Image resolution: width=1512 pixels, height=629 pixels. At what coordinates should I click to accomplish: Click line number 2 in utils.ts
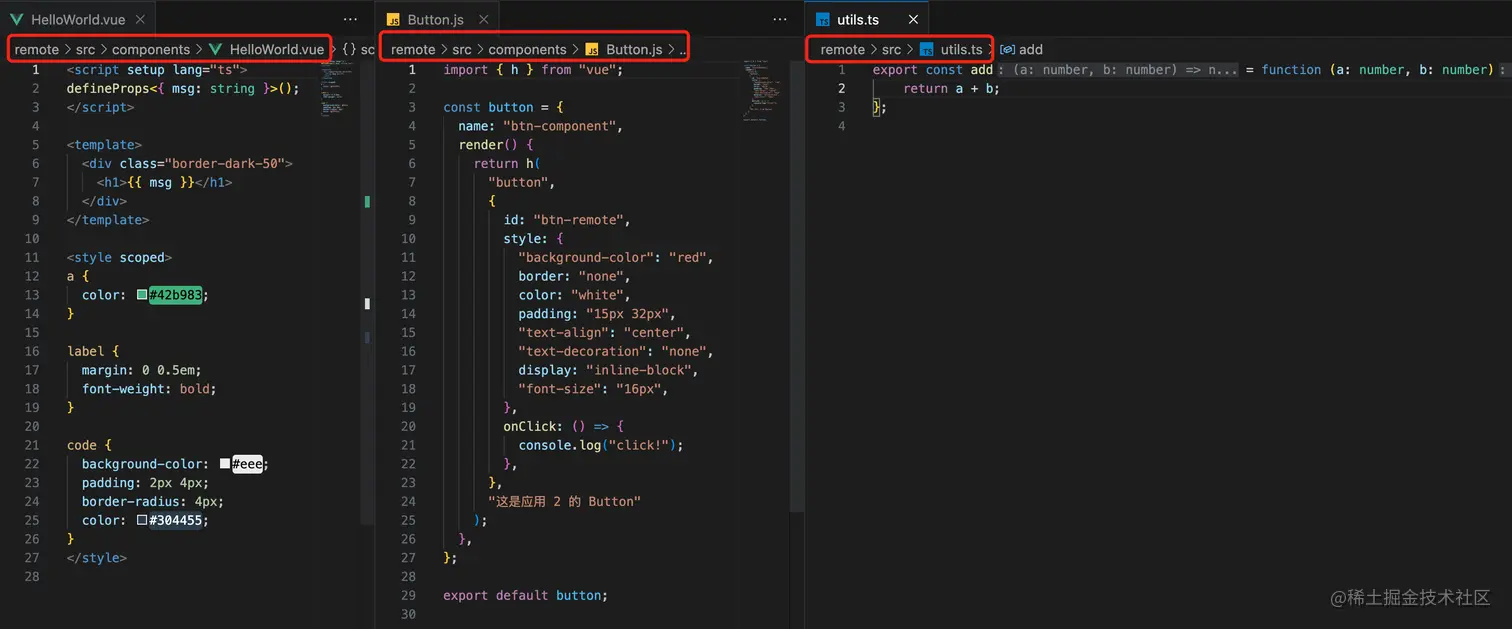click(842, 88)
